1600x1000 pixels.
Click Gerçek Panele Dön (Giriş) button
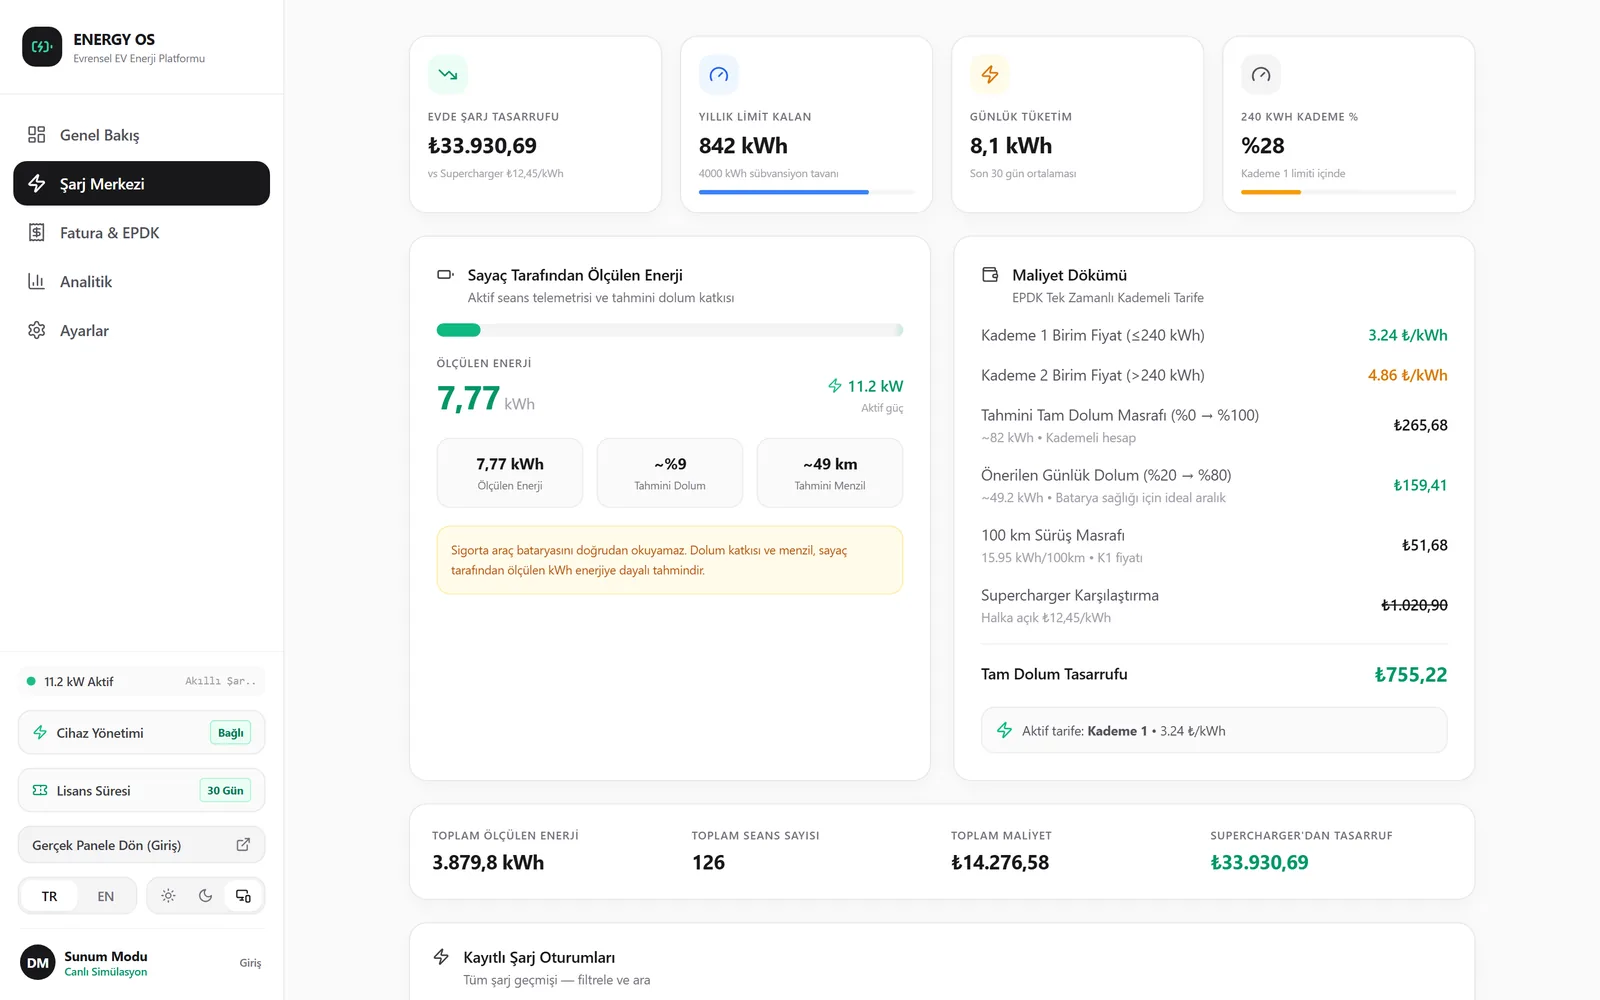click(141, 845)
